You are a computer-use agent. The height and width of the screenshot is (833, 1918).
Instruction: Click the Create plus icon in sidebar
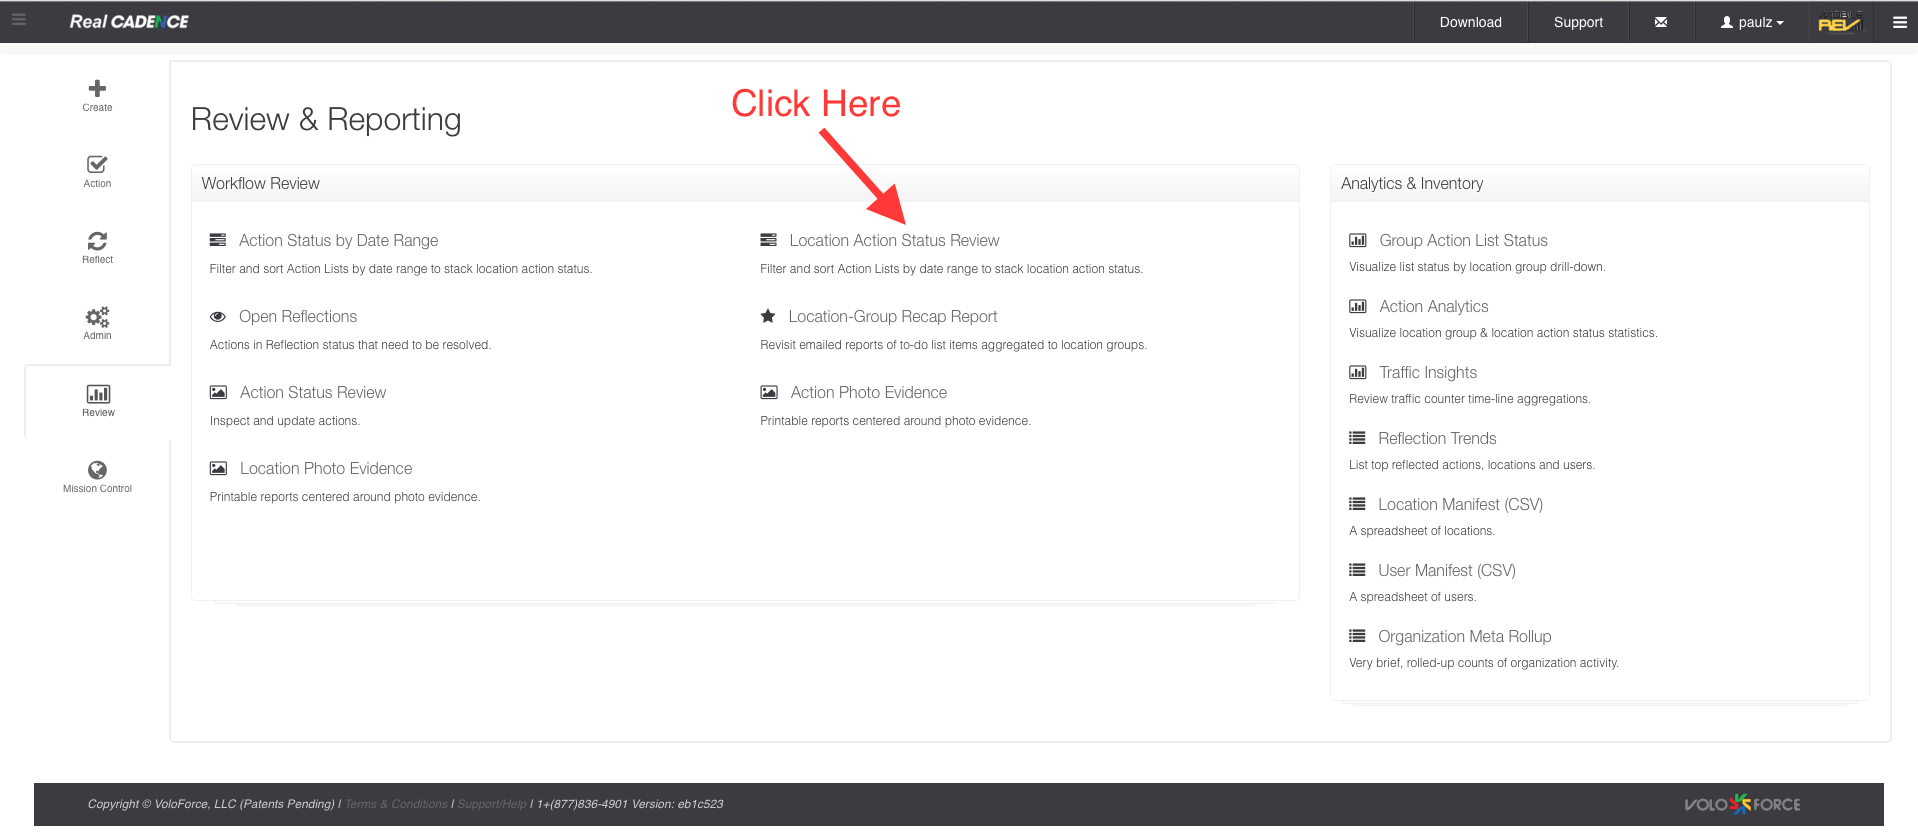pos(97,89)
